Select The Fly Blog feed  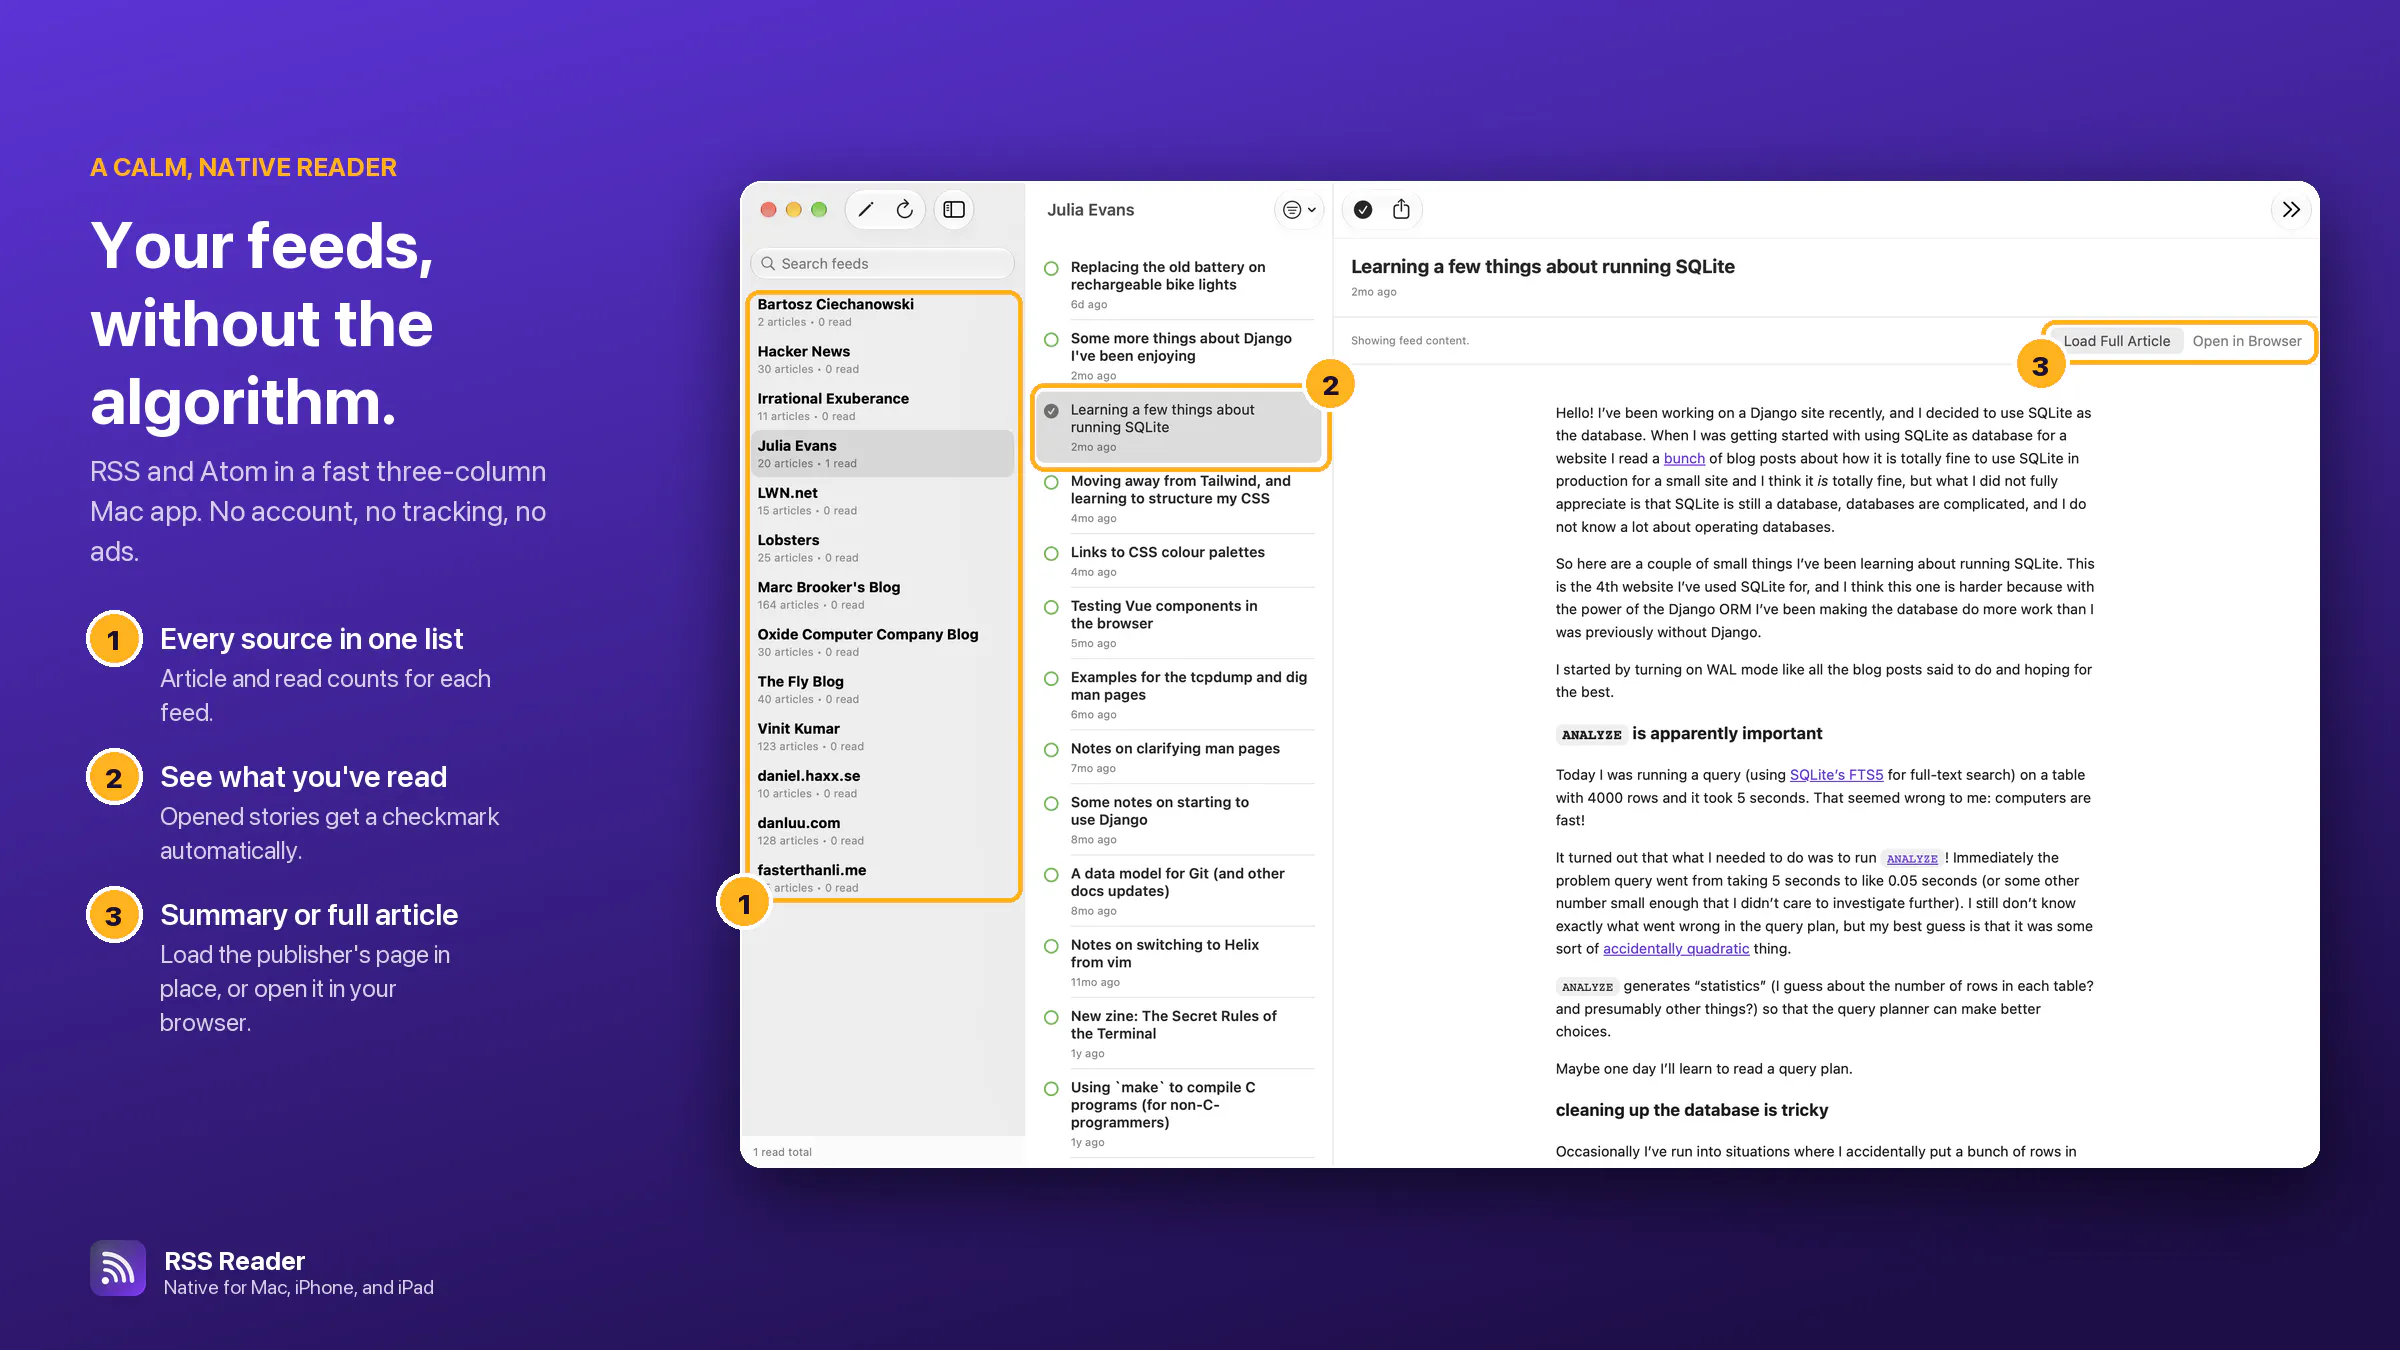pos(882,689)
